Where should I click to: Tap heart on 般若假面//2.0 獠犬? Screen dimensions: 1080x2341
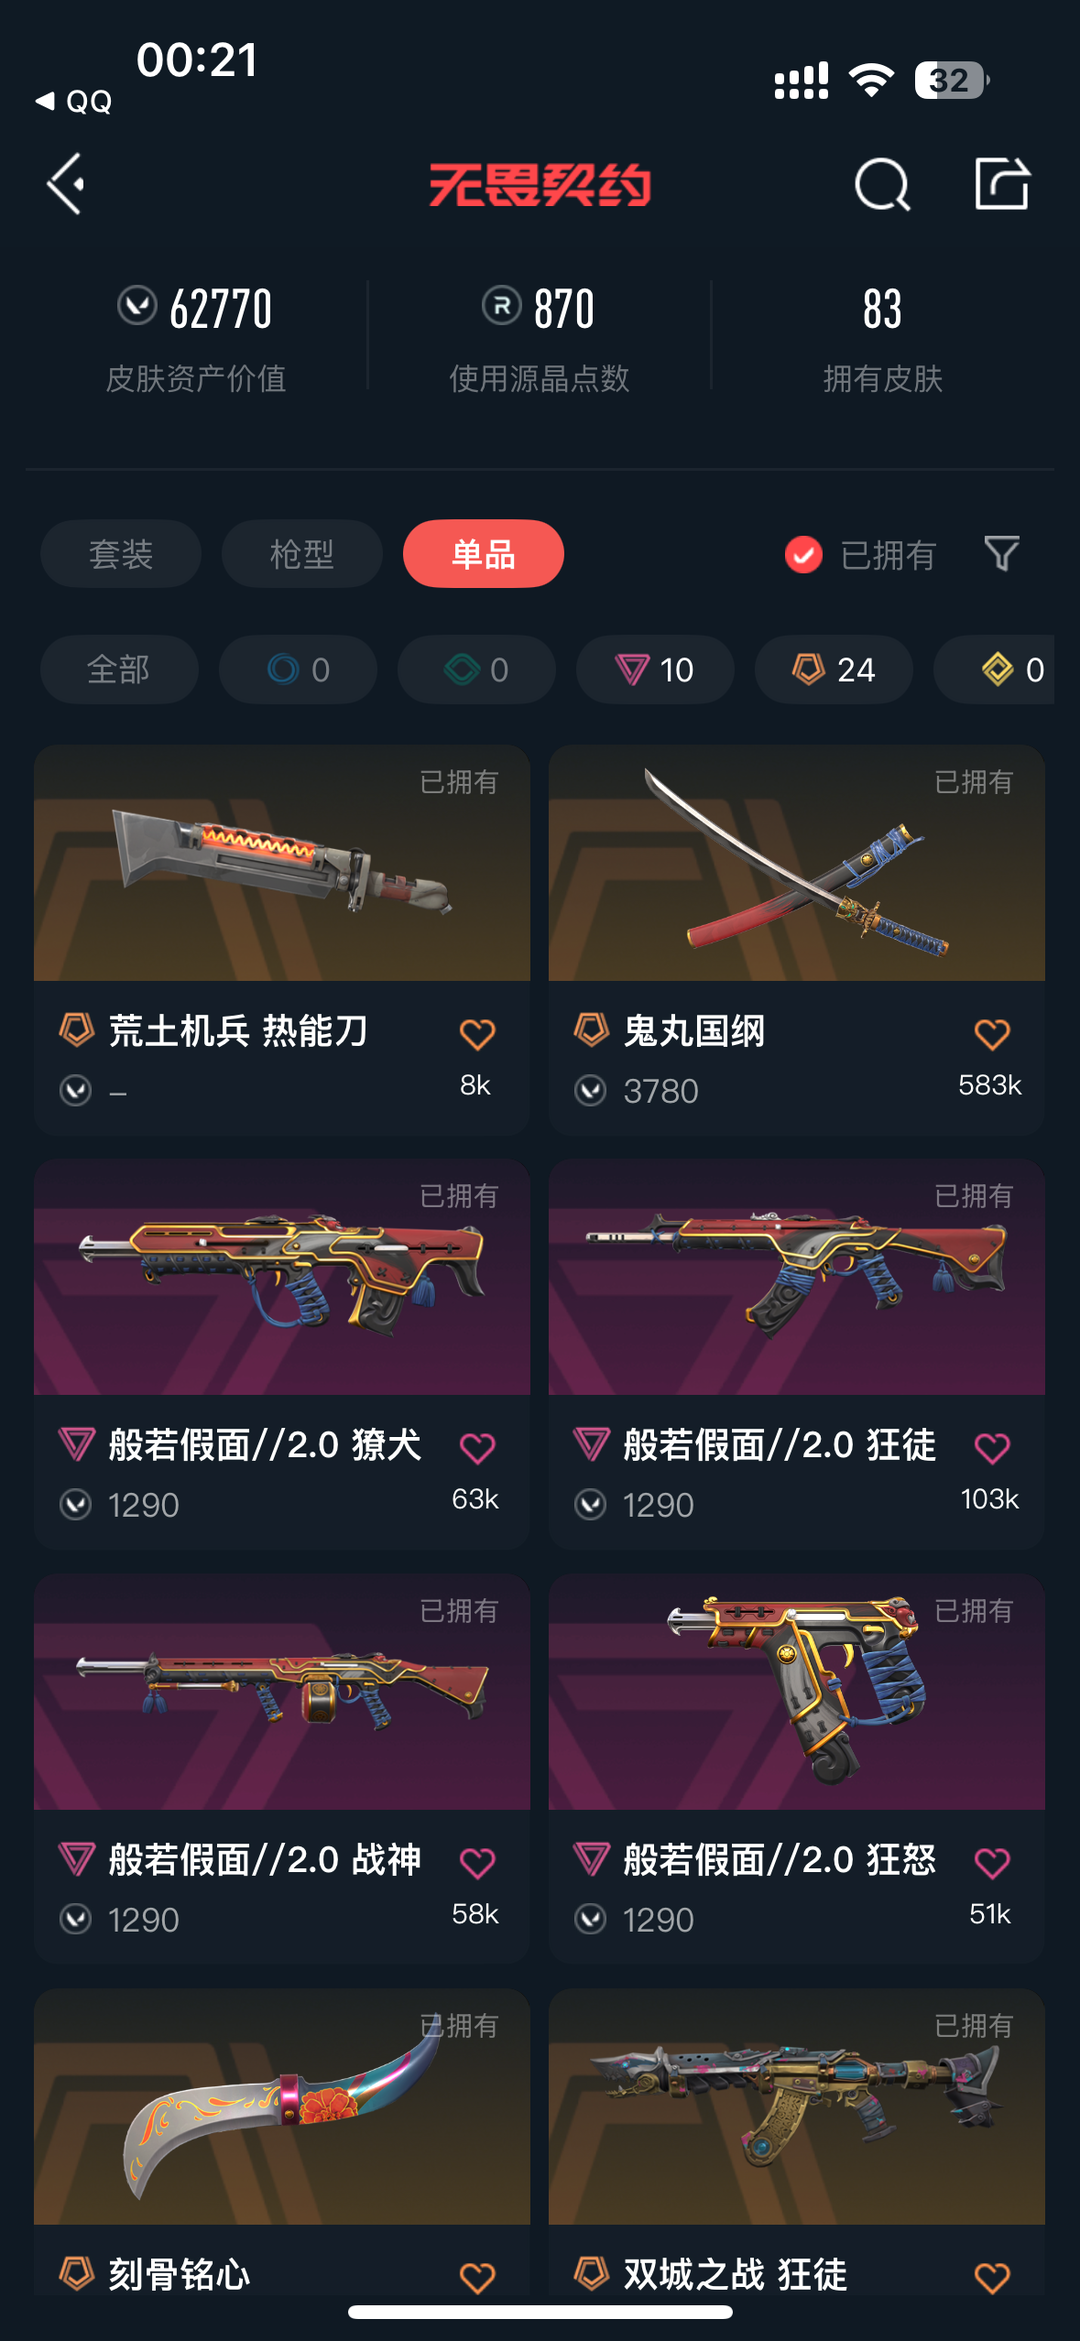[477, 1448]
